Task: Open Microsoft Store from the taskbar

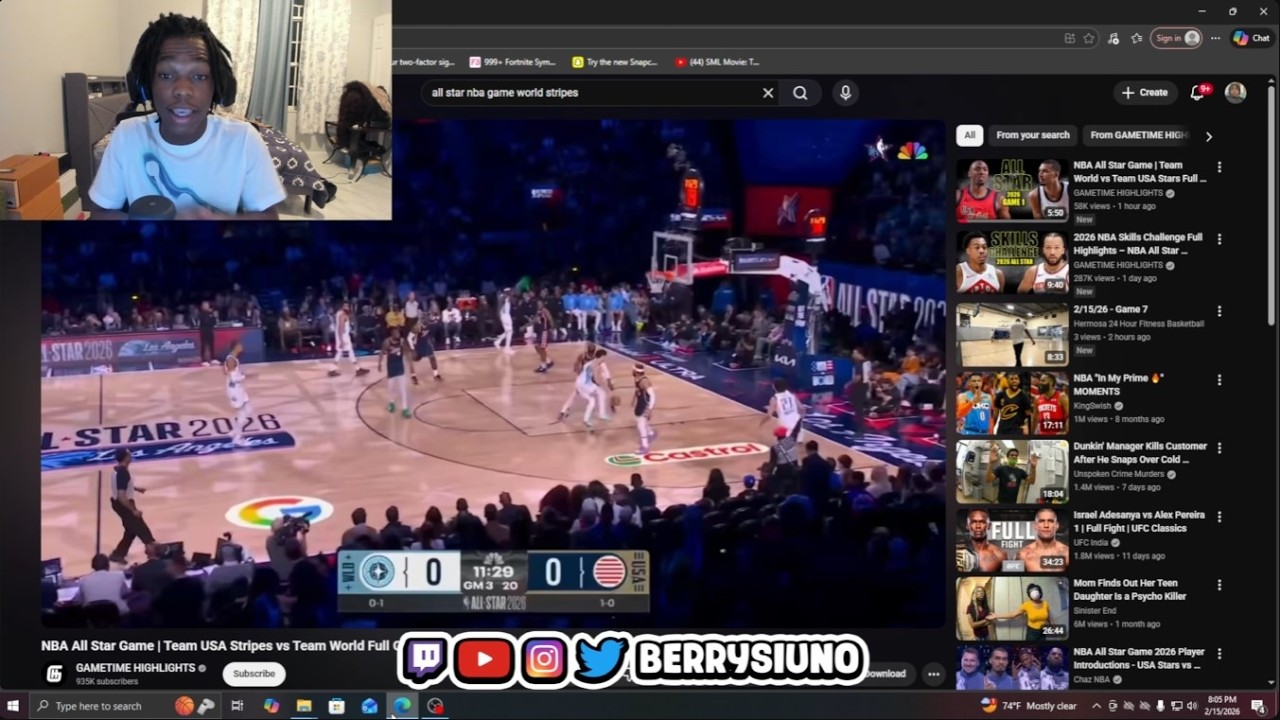Action: [x=337, y=706]
